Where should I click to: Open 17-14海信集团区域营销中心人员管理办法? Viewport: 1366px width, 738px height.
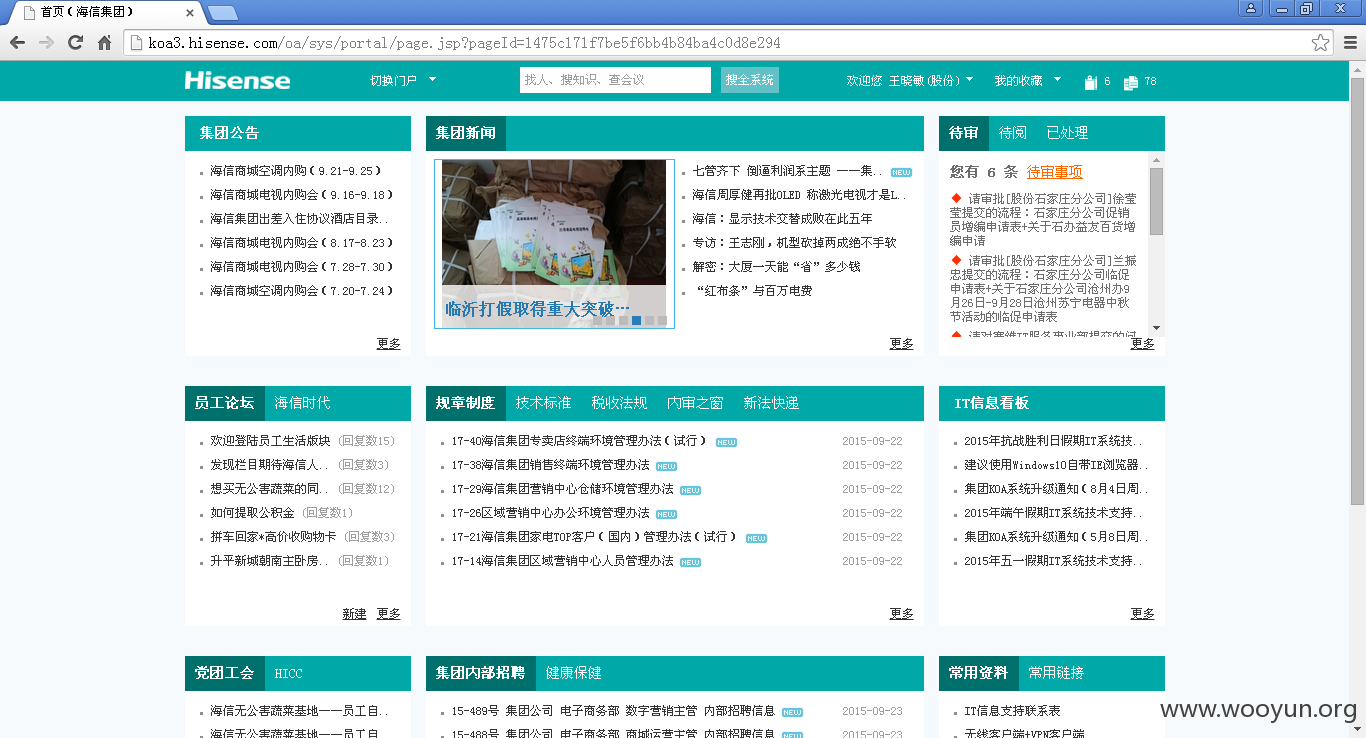(562, 561)
